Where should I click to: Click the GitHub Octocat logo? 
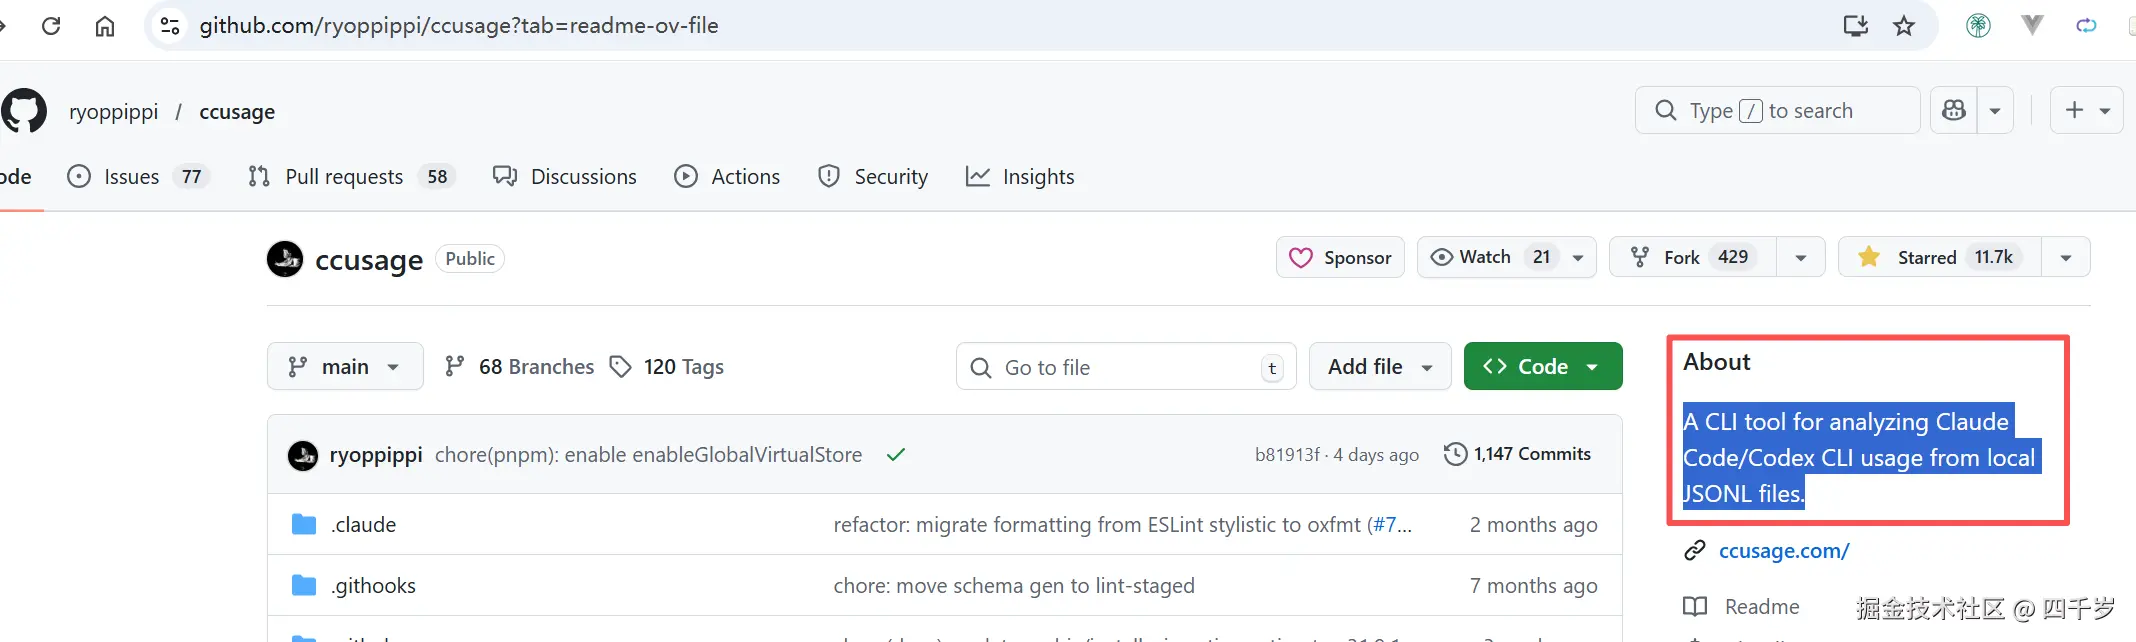coord(24,111)
